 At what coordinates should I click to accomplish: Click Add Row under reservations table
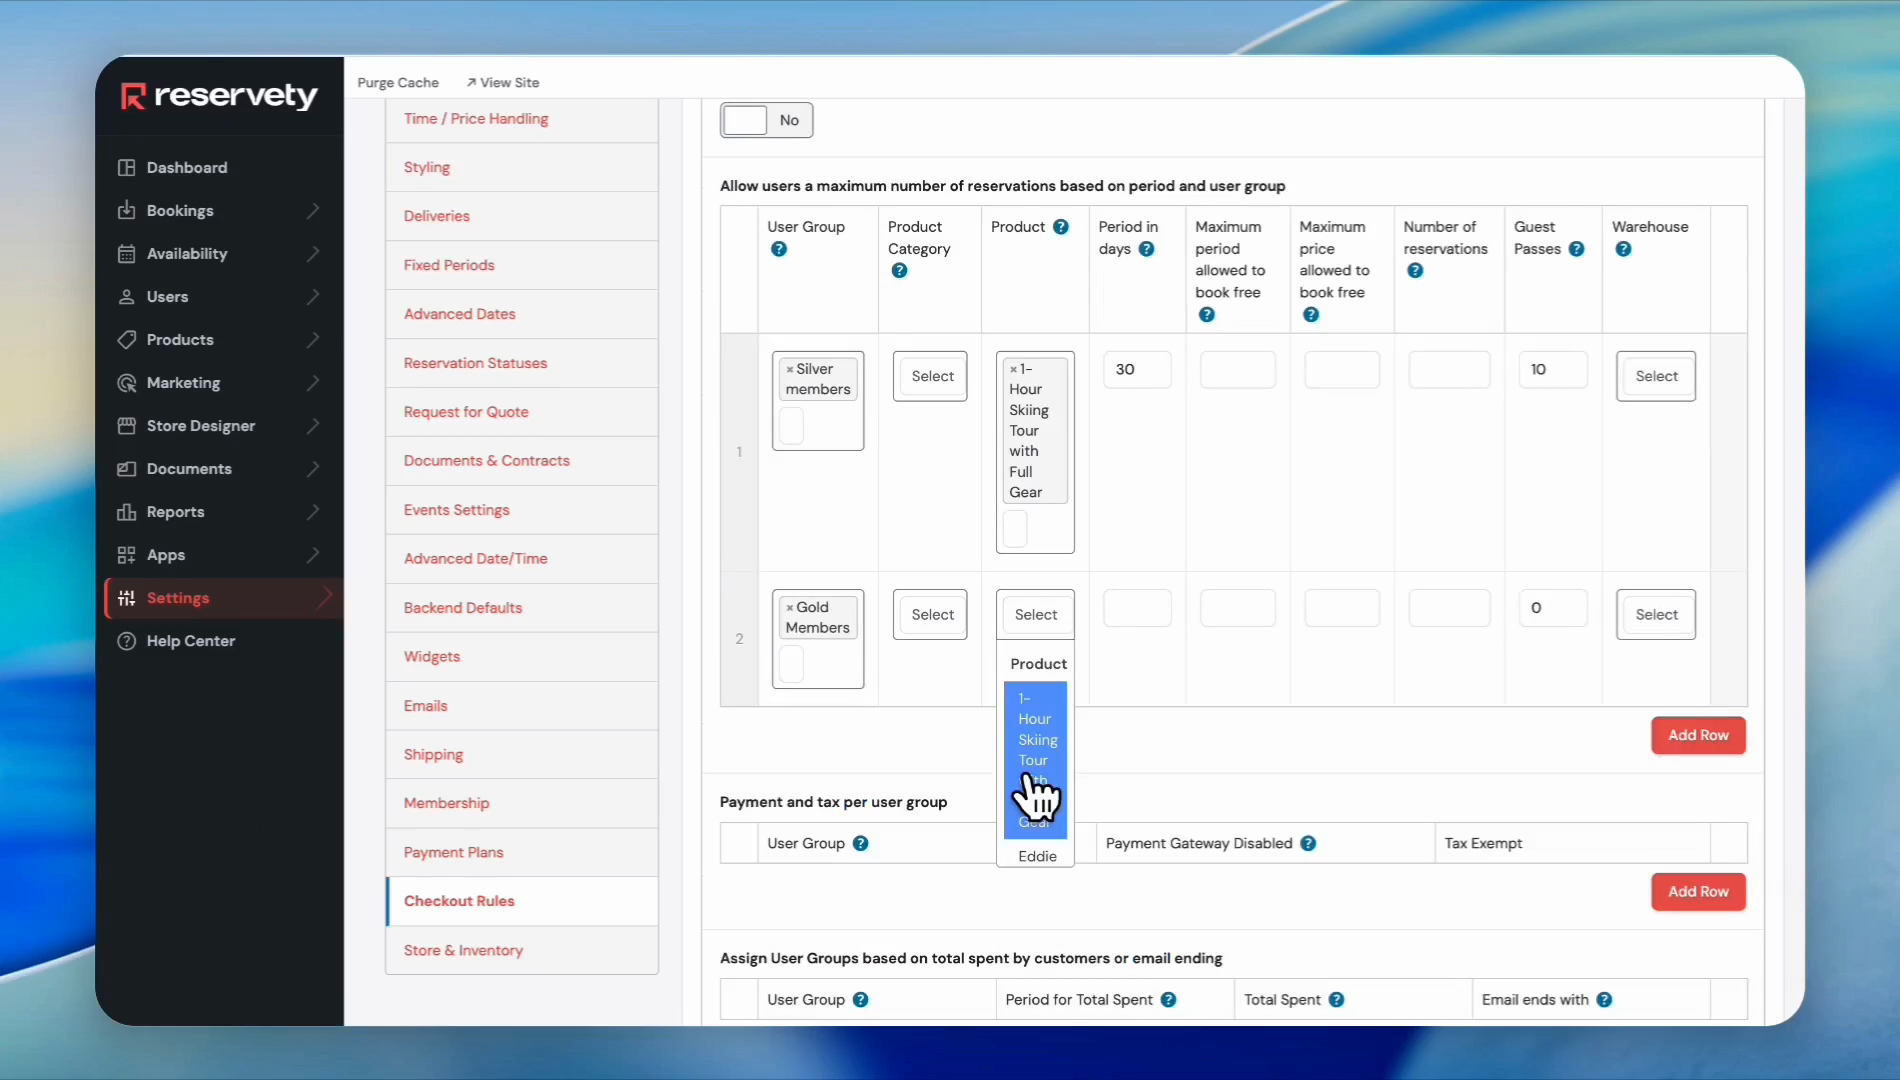coord(1697,735)
